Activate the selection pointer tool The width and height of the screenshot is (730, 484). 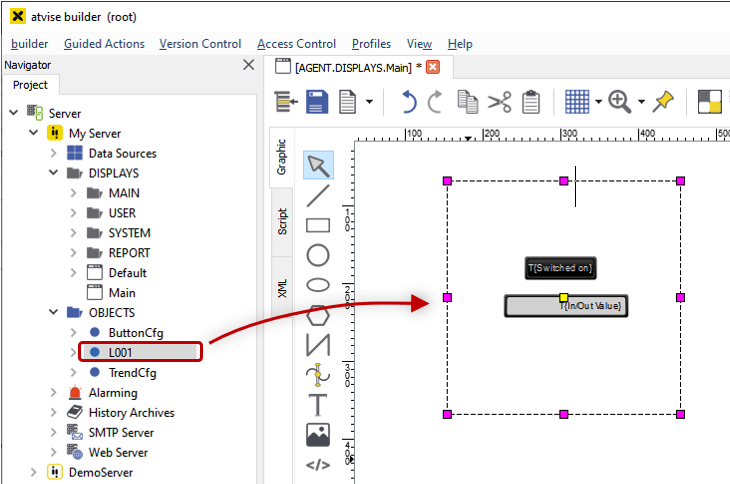coord(318,165)
